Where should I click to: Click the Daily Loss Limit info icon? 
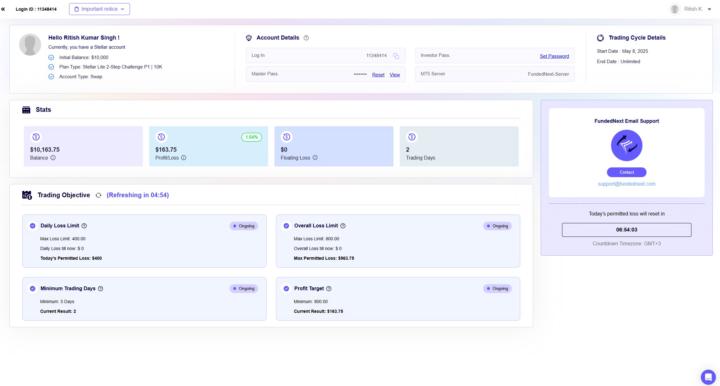[84, 226]
